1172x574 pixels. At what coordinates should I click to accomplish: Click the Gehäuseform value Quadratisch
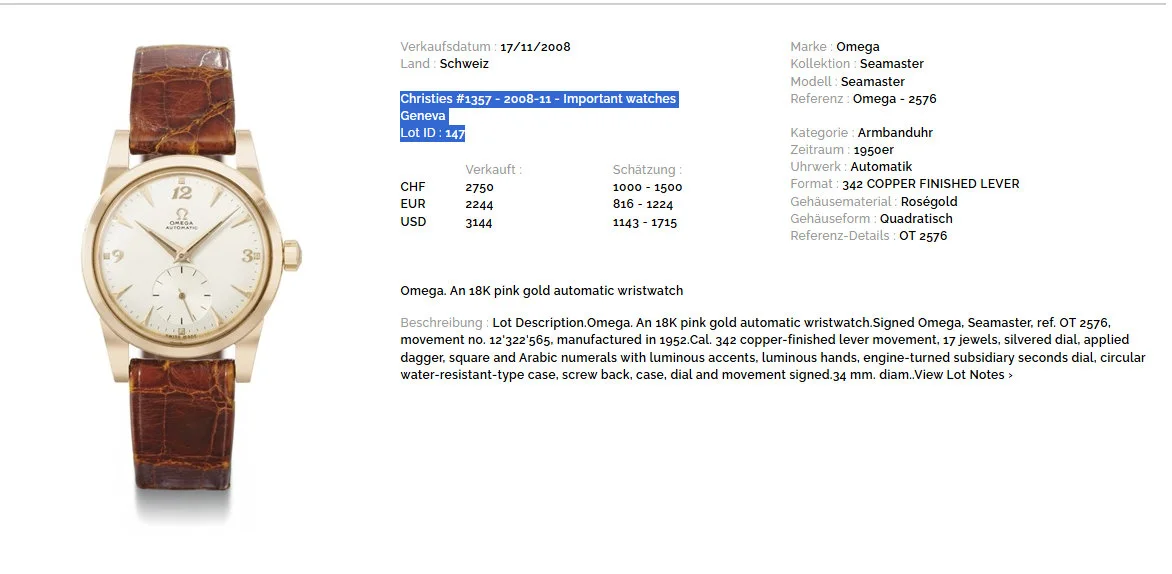point(916,219)
